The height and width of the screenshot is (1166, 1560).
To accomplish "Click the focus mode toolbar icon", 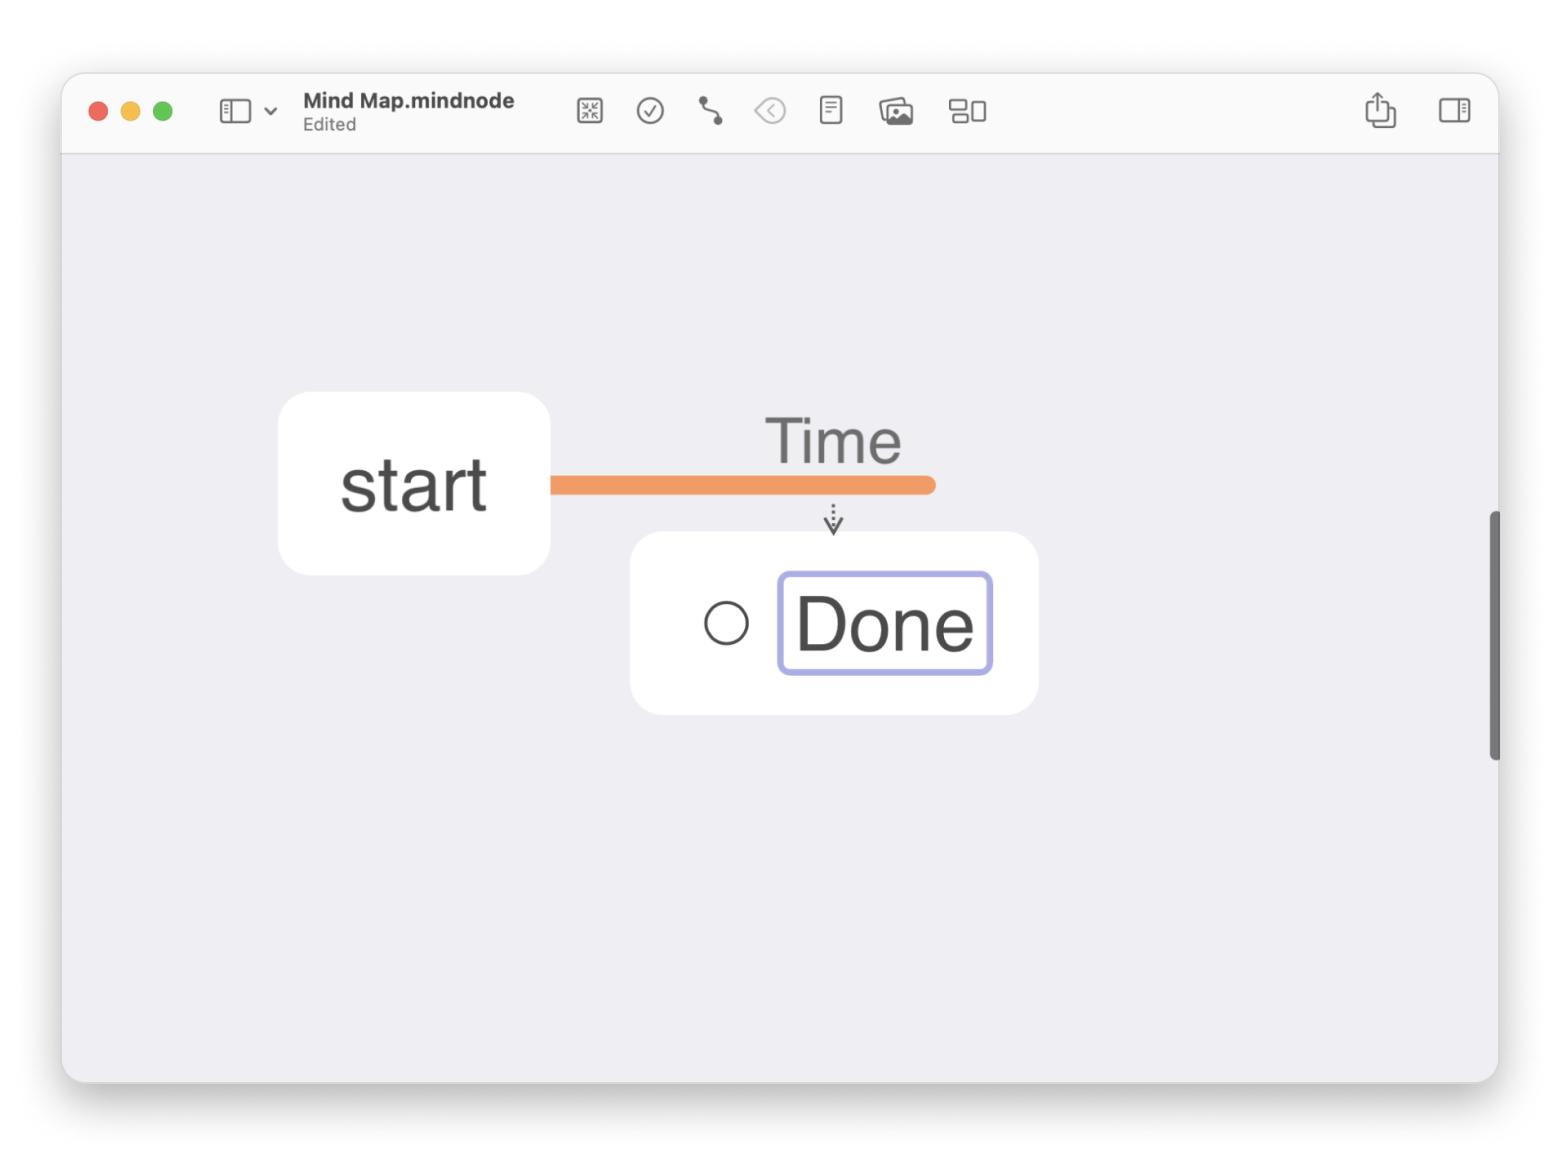I will tap(590, 111).
